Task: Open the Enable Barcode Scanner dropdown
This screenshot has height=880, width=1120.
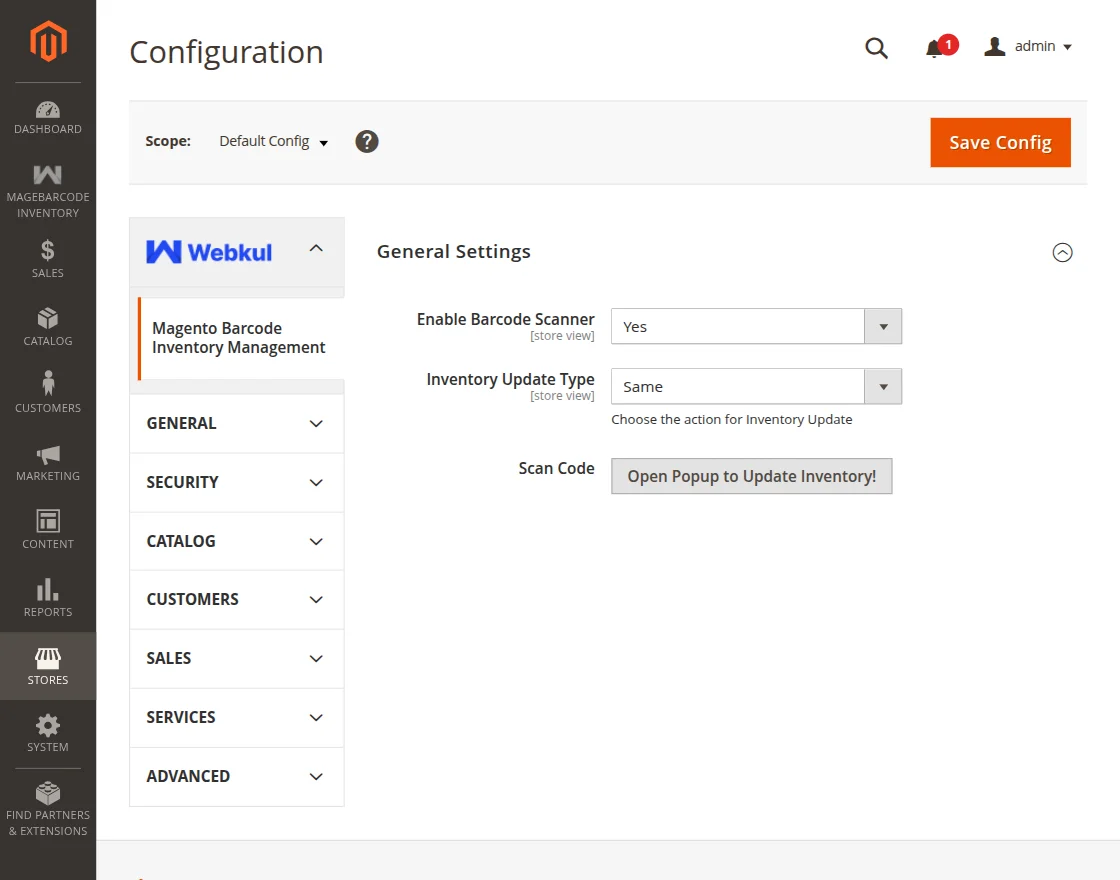Action: click(x=755, y=326)
